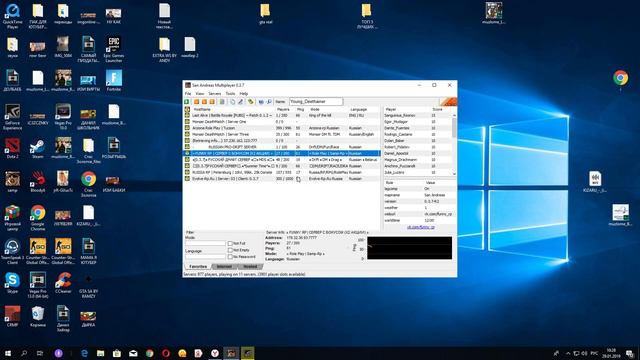Select the RUSSIA RP | Petersburg server

pyautogui.click(x=282, y=172)
